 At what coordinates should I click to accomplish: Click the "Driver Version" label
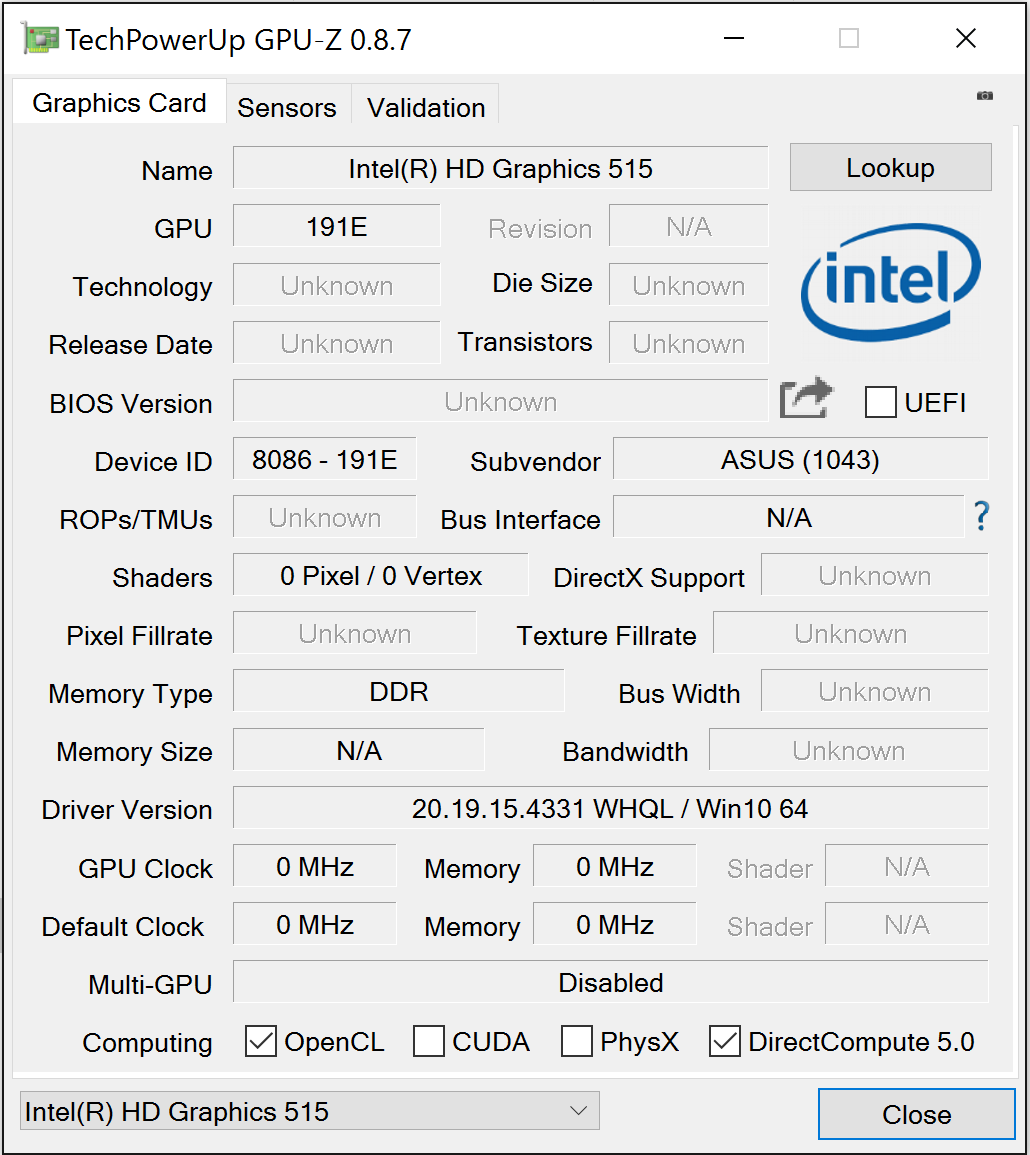127,810
